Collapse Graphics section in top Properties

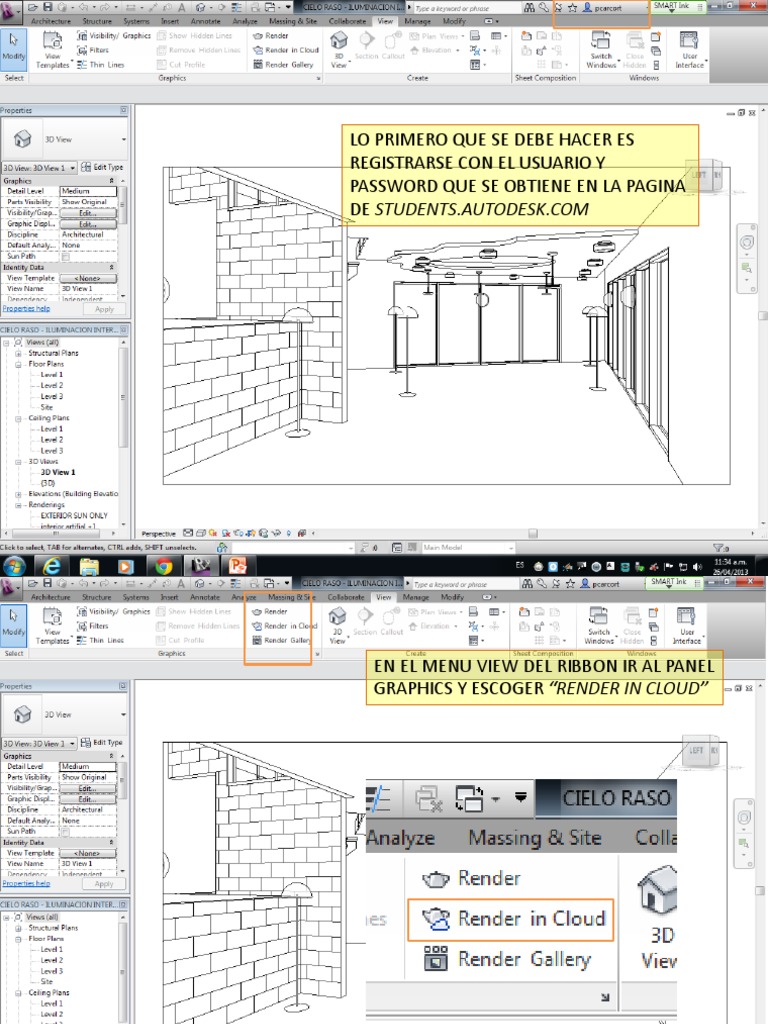pyautogui.click(x=111, y=181)
